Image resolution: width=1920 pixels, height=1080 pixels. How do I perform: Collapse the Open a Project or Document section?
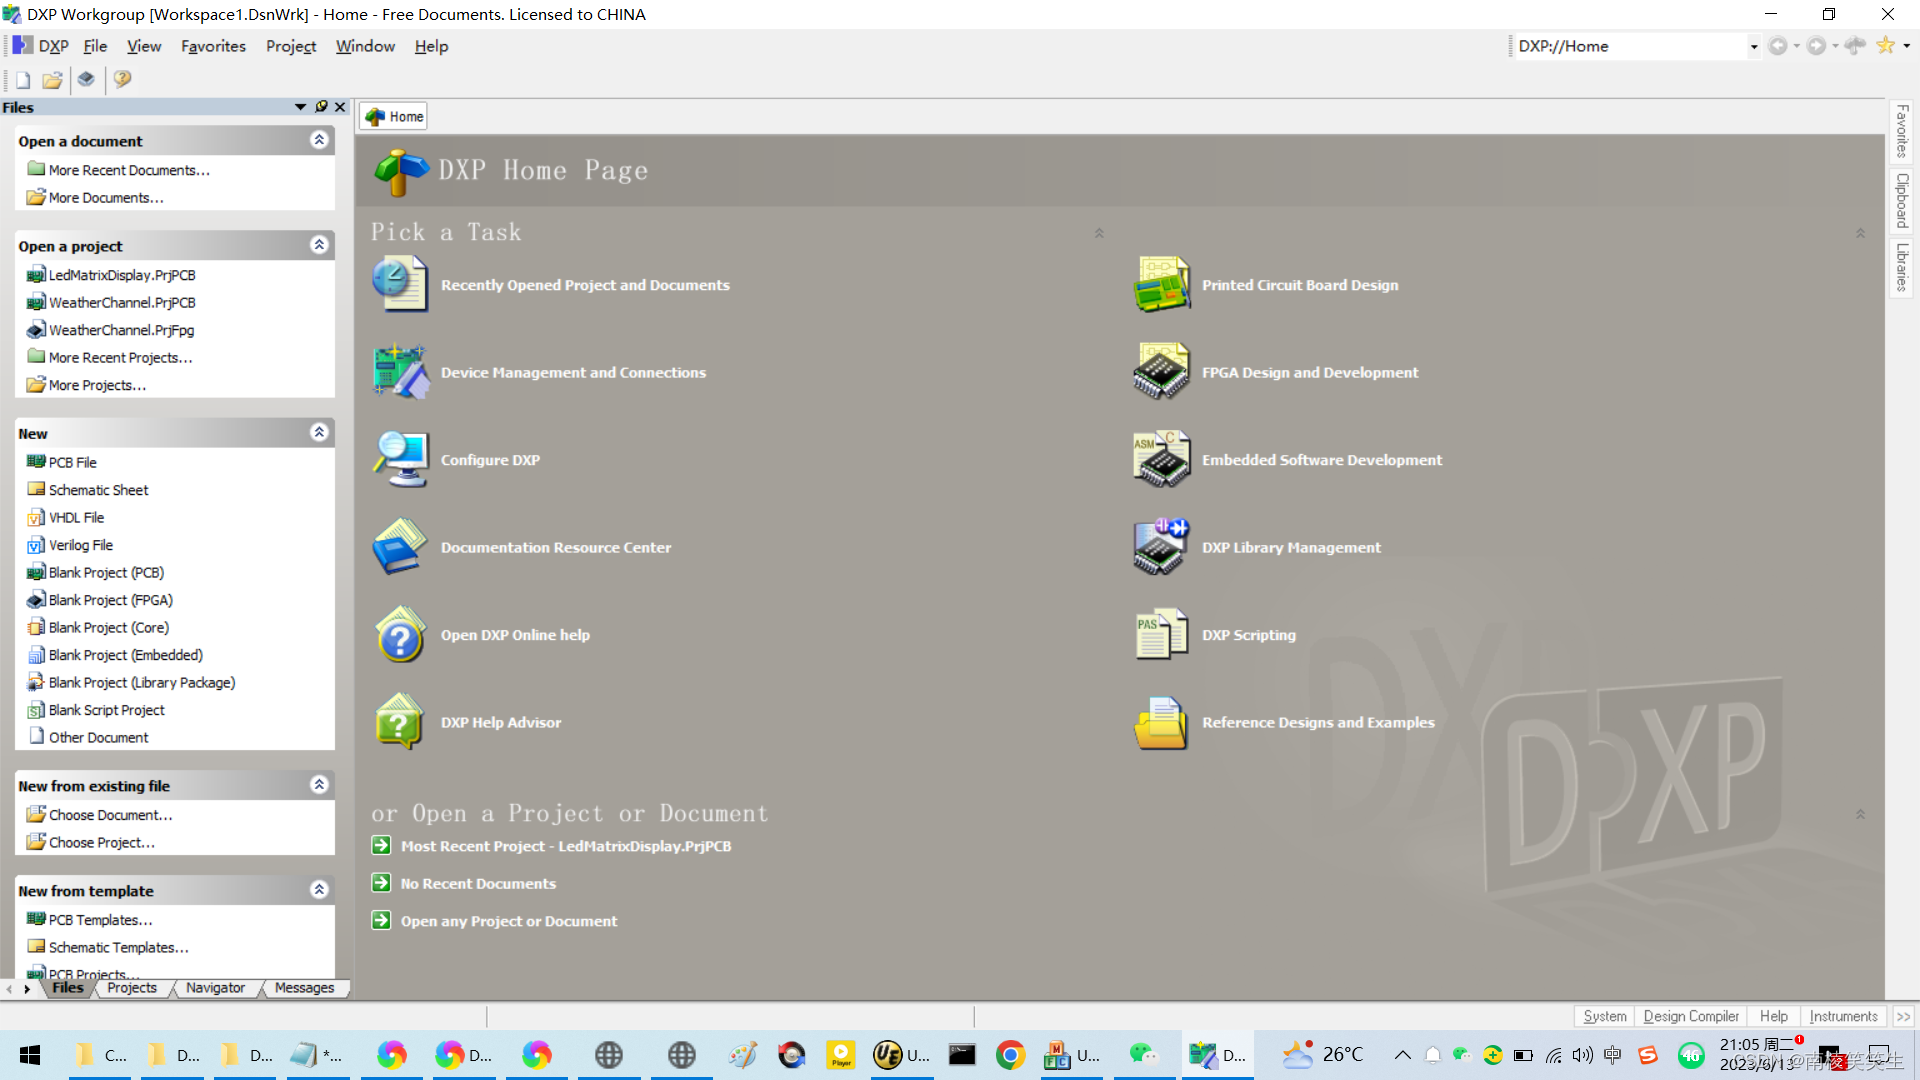tap(1860, 815)
